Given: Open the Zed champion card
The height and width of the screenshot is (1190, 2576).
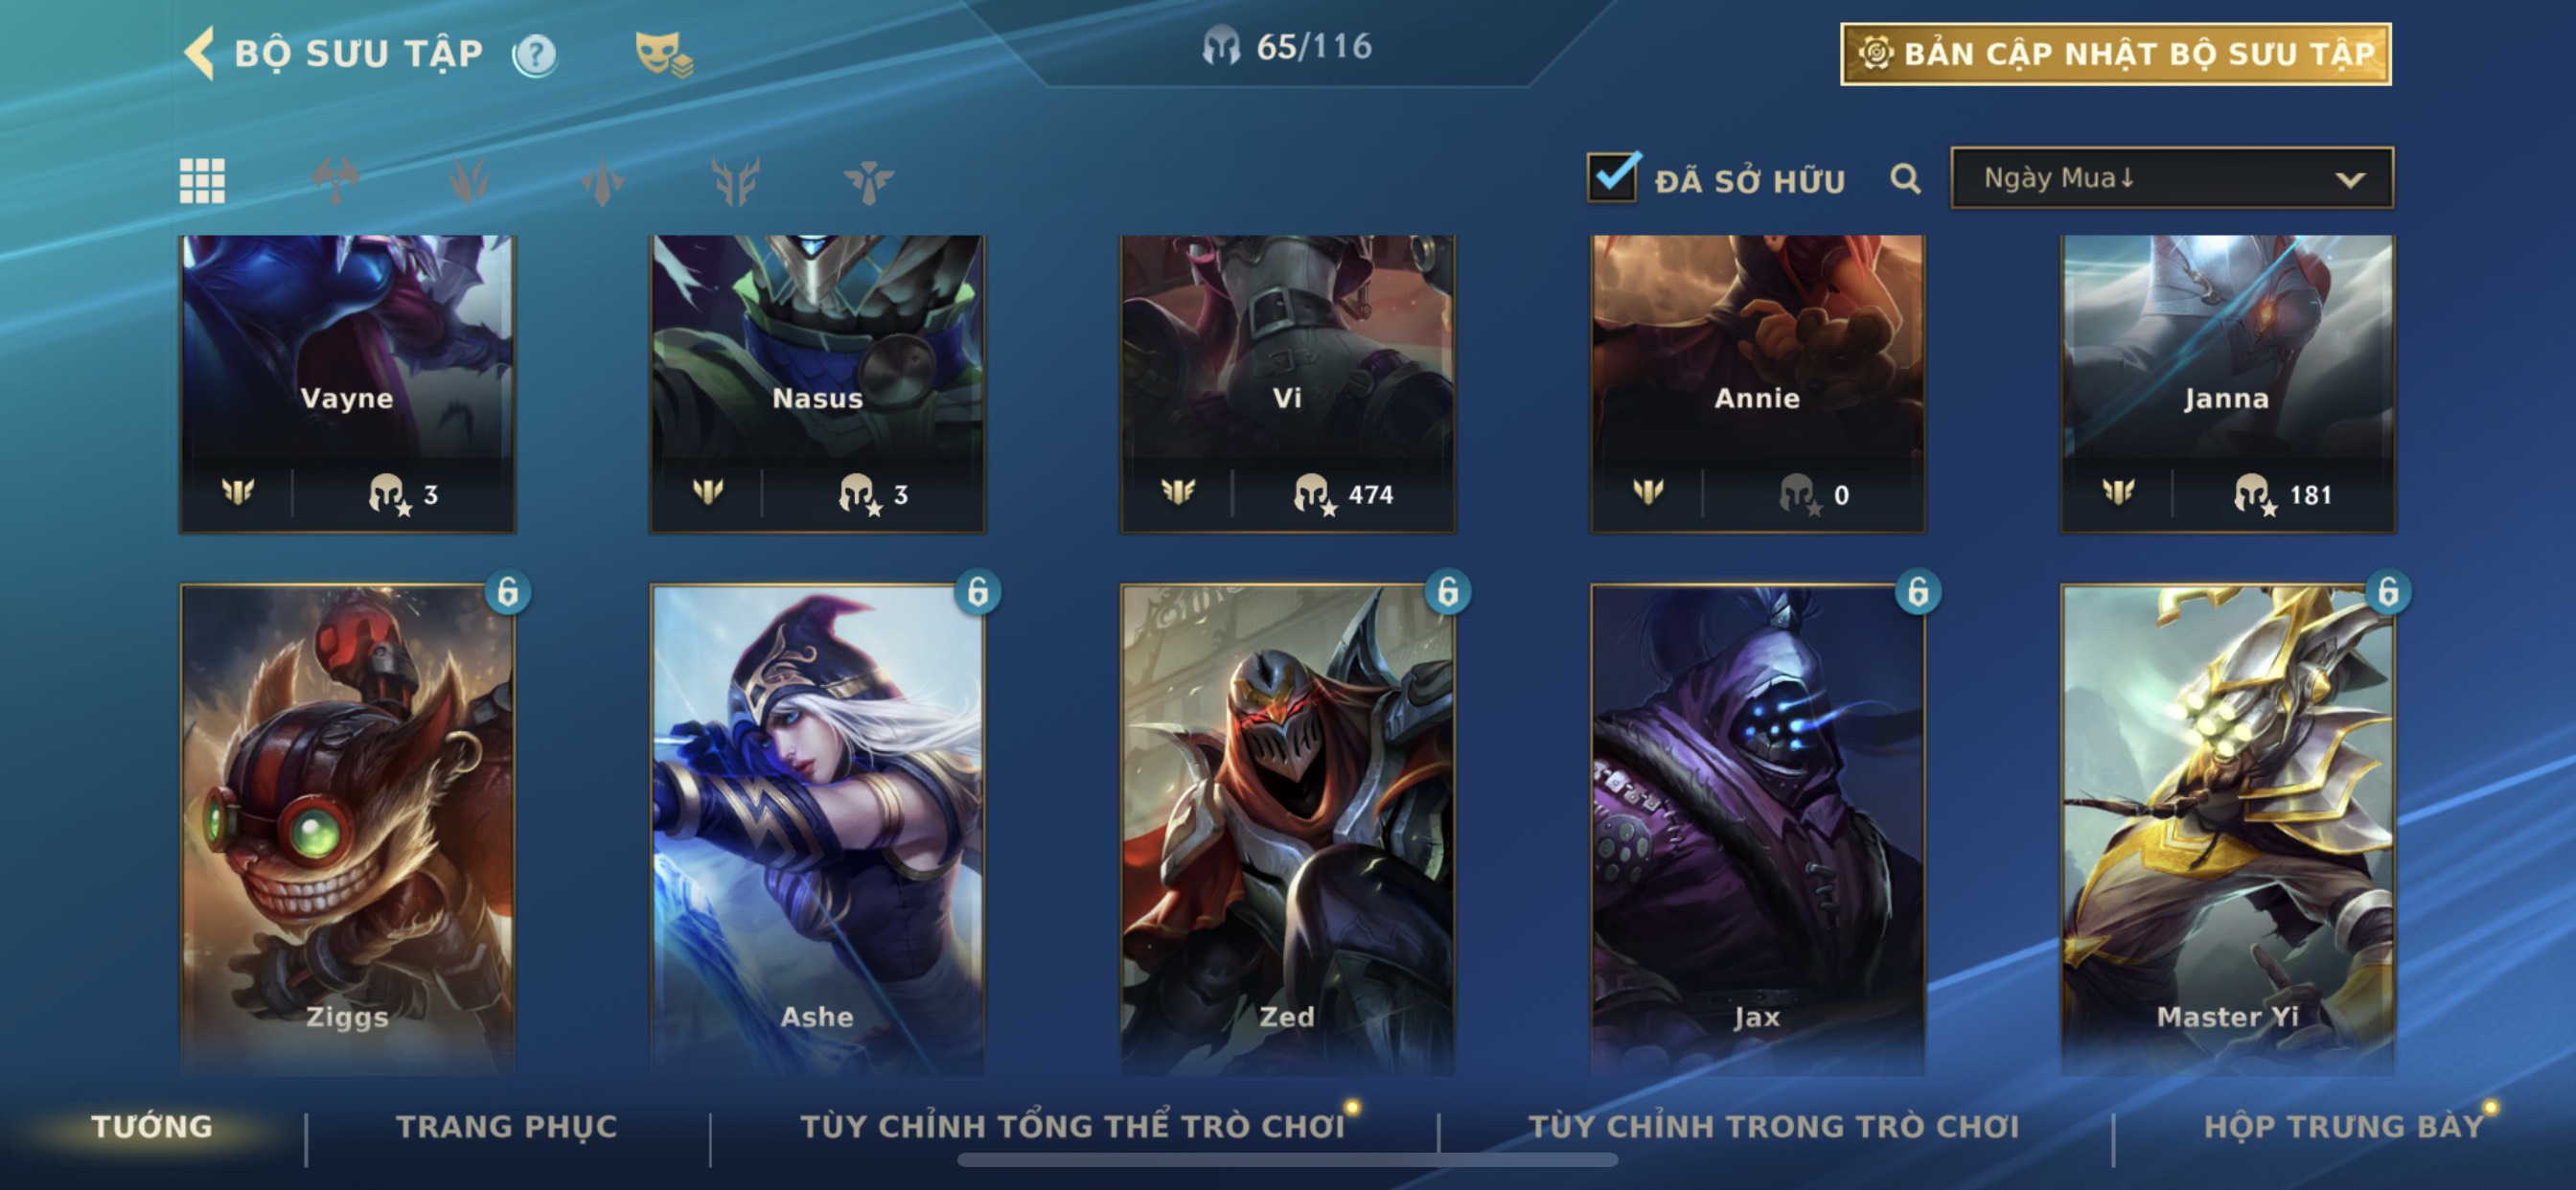Looking at the screenshot, I should pyautogui.click(x=1287, y=829).
